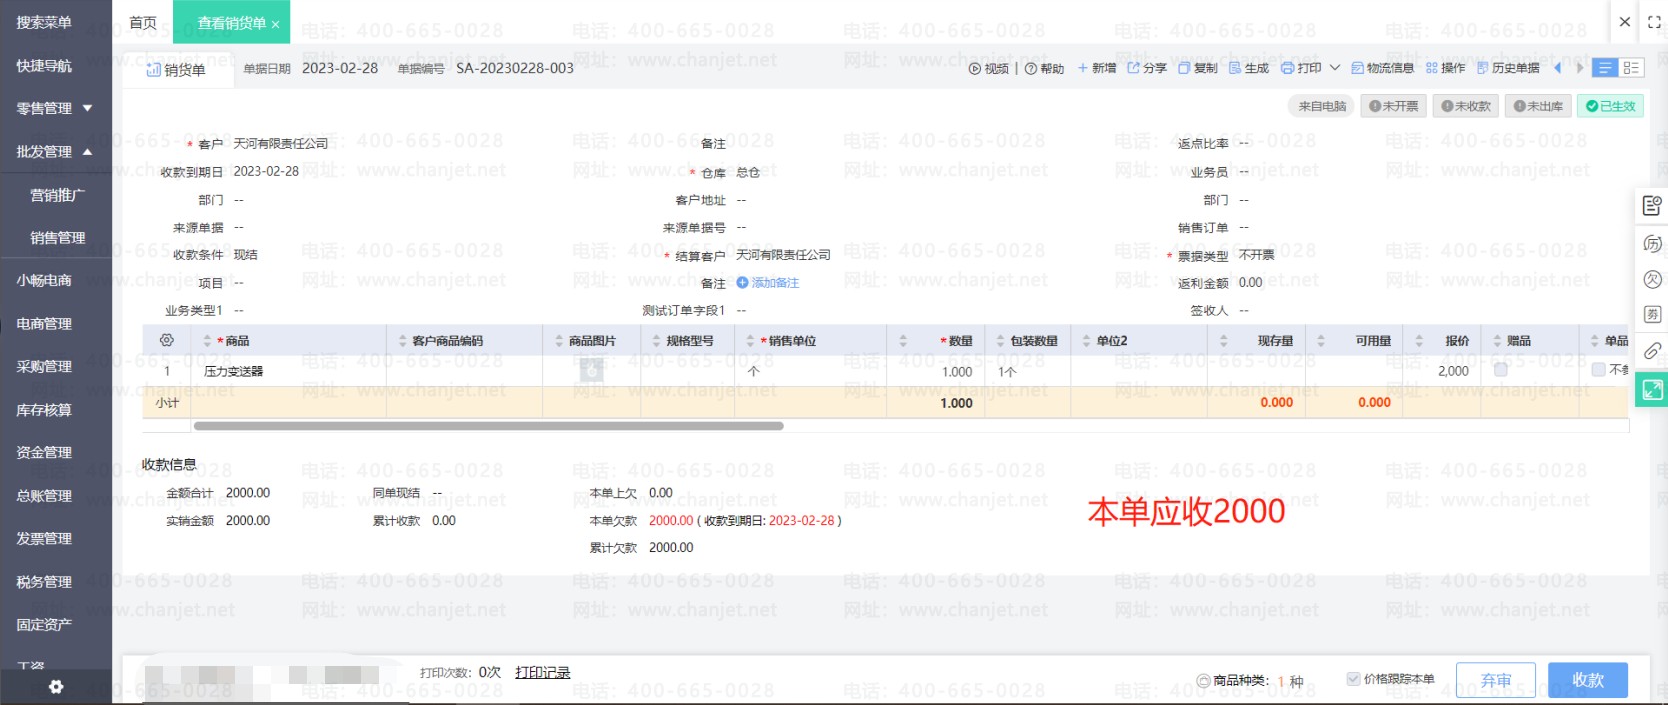Open 固定资产 sidebar item

click(44, 624)
